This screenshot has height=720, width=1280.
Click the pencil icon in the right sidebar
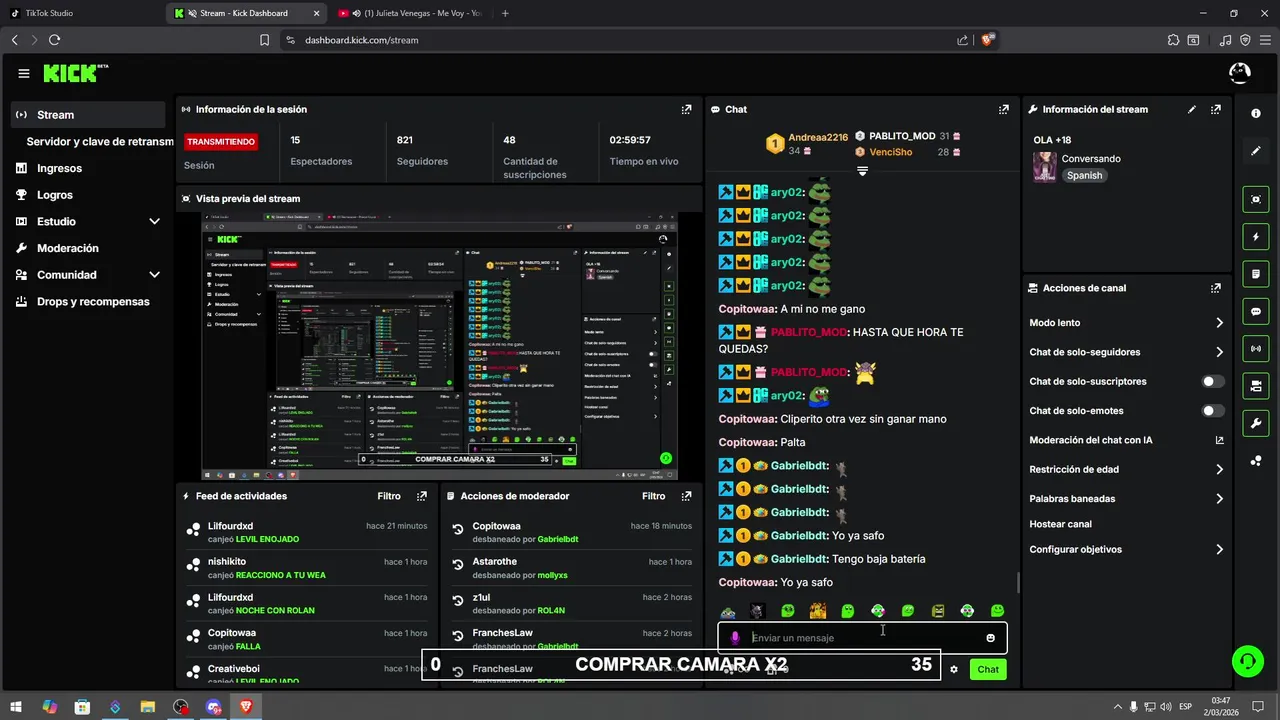point(1256,152)
